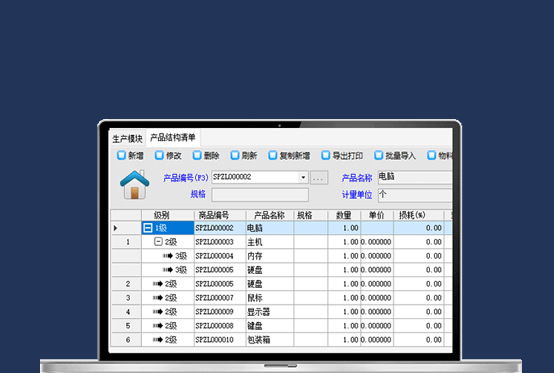Click the 刷新 (Refresh) toolbar icon
The image size is (554, 373).
point(235,155)
